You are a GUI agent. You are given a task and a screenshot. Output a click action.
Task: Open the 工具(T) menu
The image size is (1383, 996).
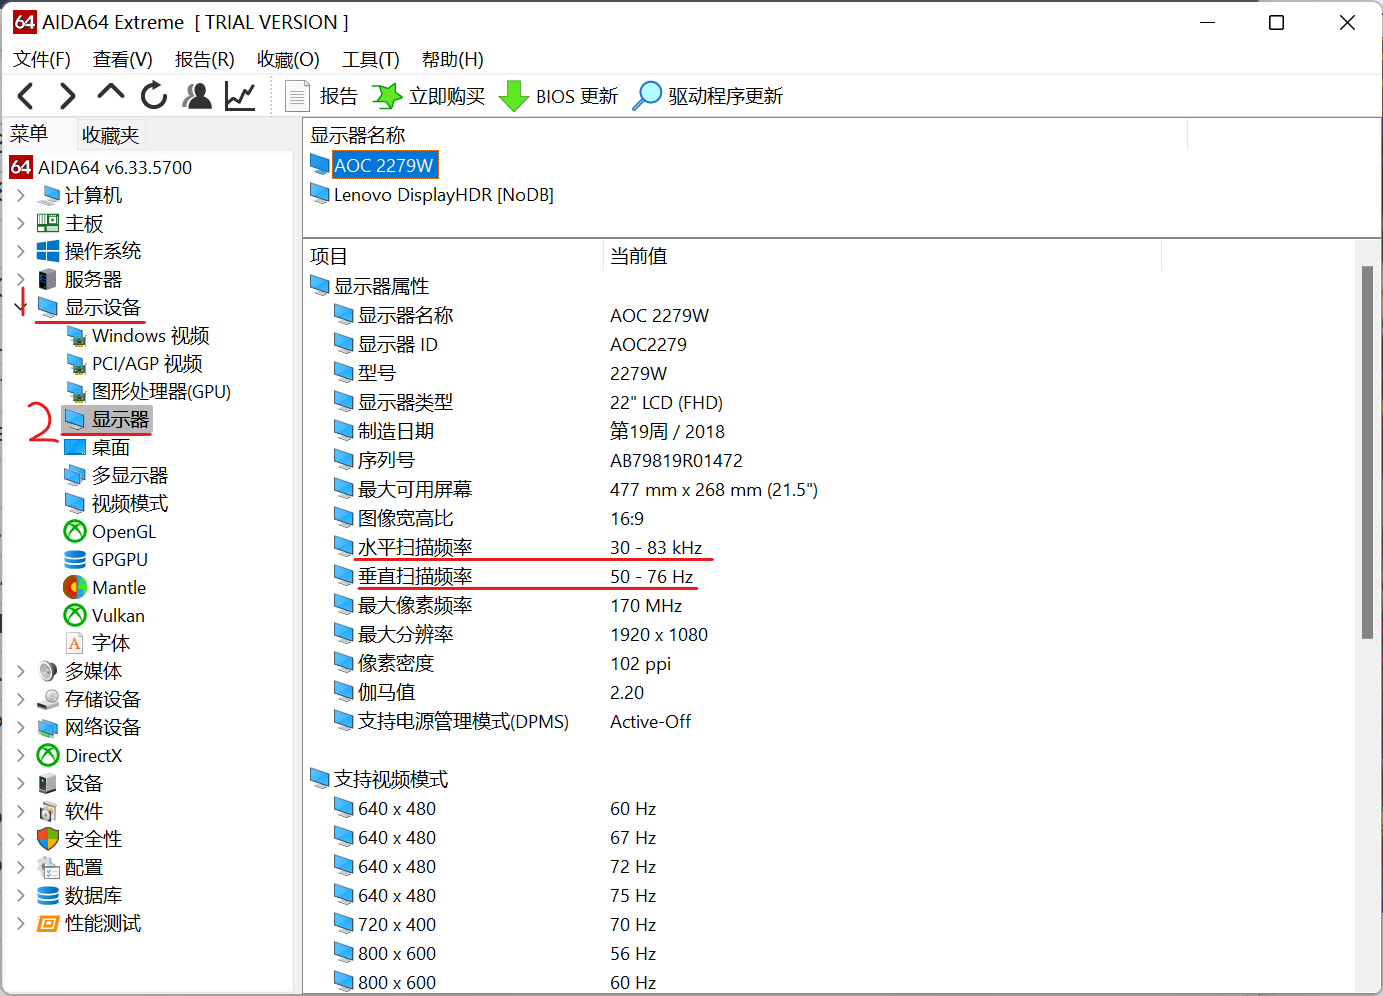pyautogui.click(x=370, y=59)
